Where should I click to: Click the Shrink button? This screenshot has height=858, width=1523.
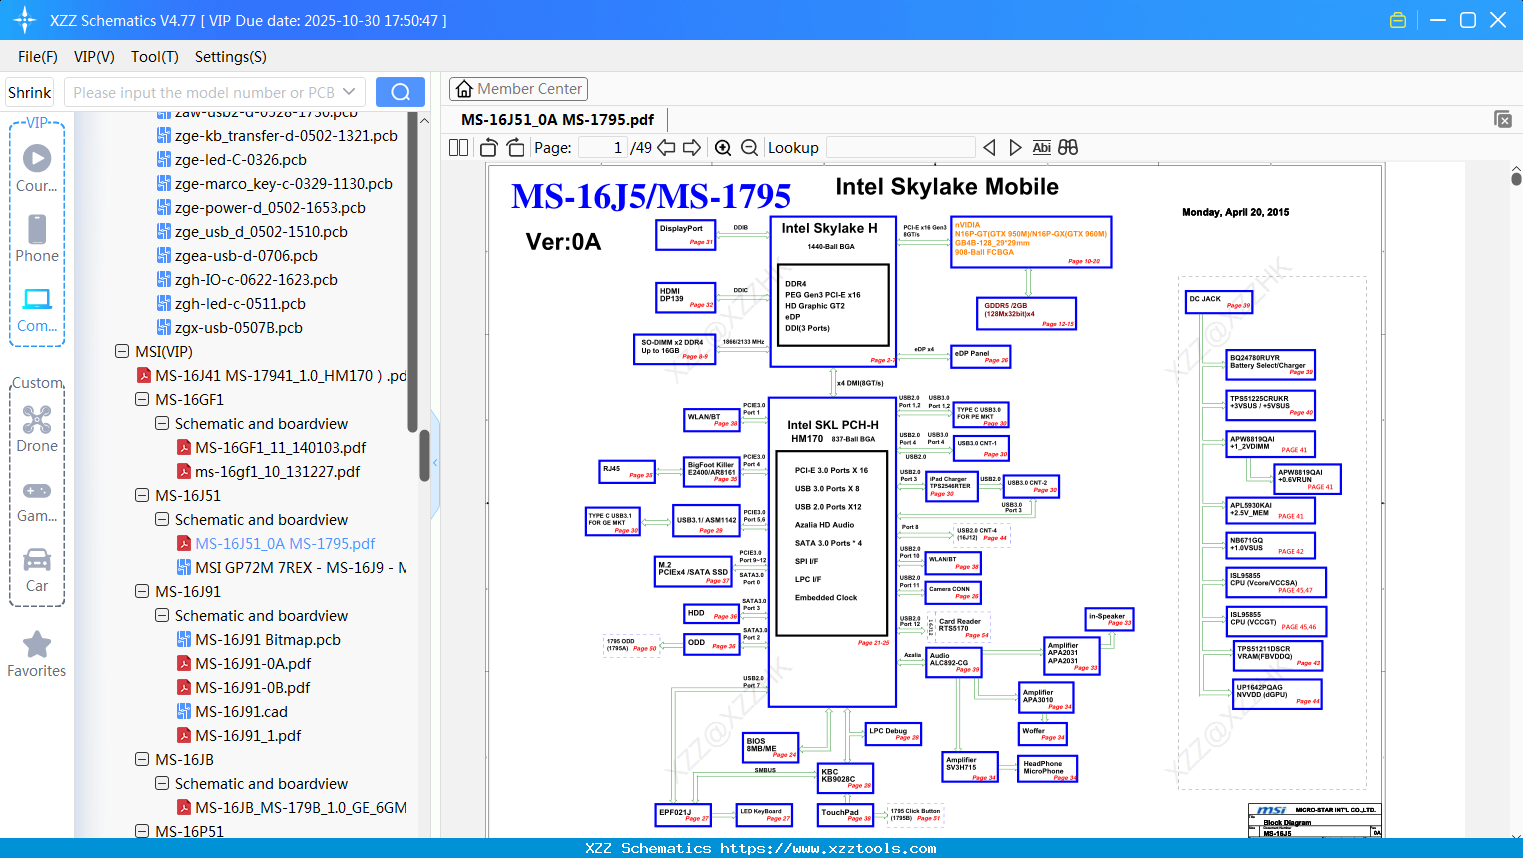point(30,92)
